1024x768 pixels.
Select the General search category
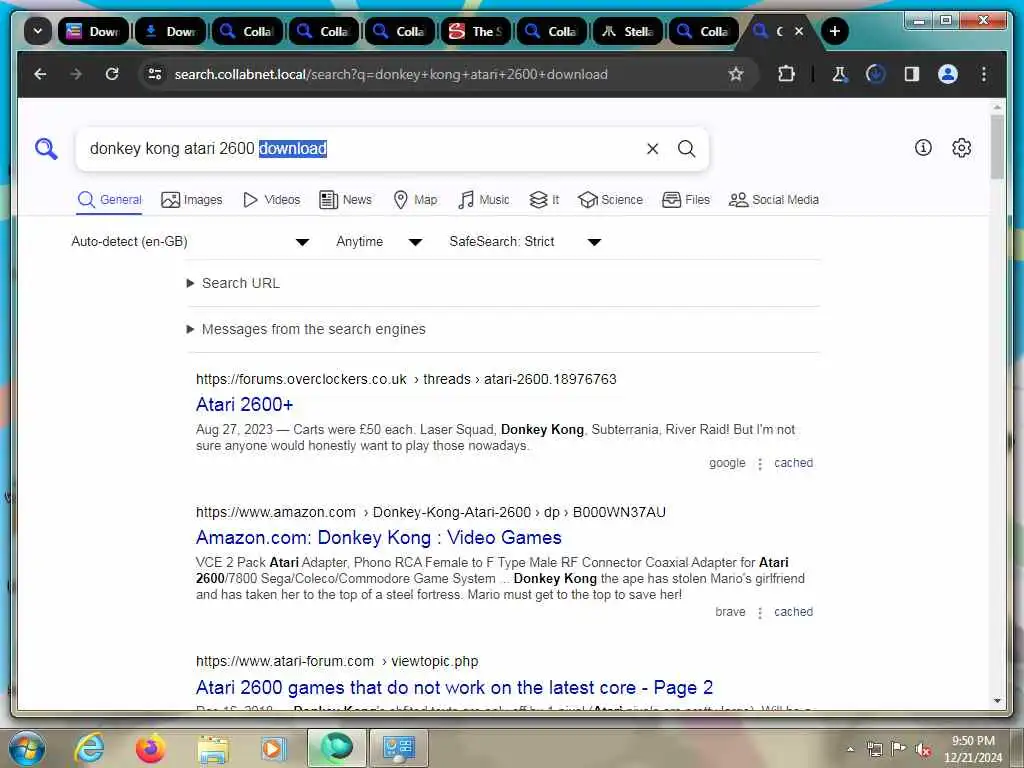click(109, 200)
